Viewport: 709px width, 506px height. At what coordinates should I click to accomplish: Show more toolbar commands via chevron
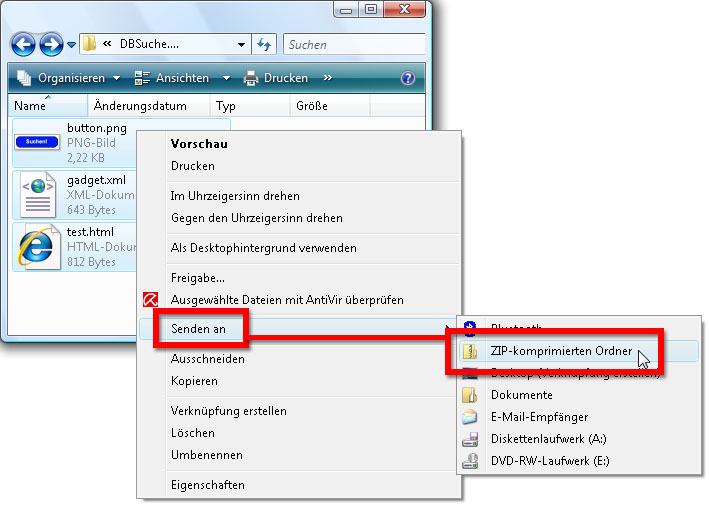point(327,78)
